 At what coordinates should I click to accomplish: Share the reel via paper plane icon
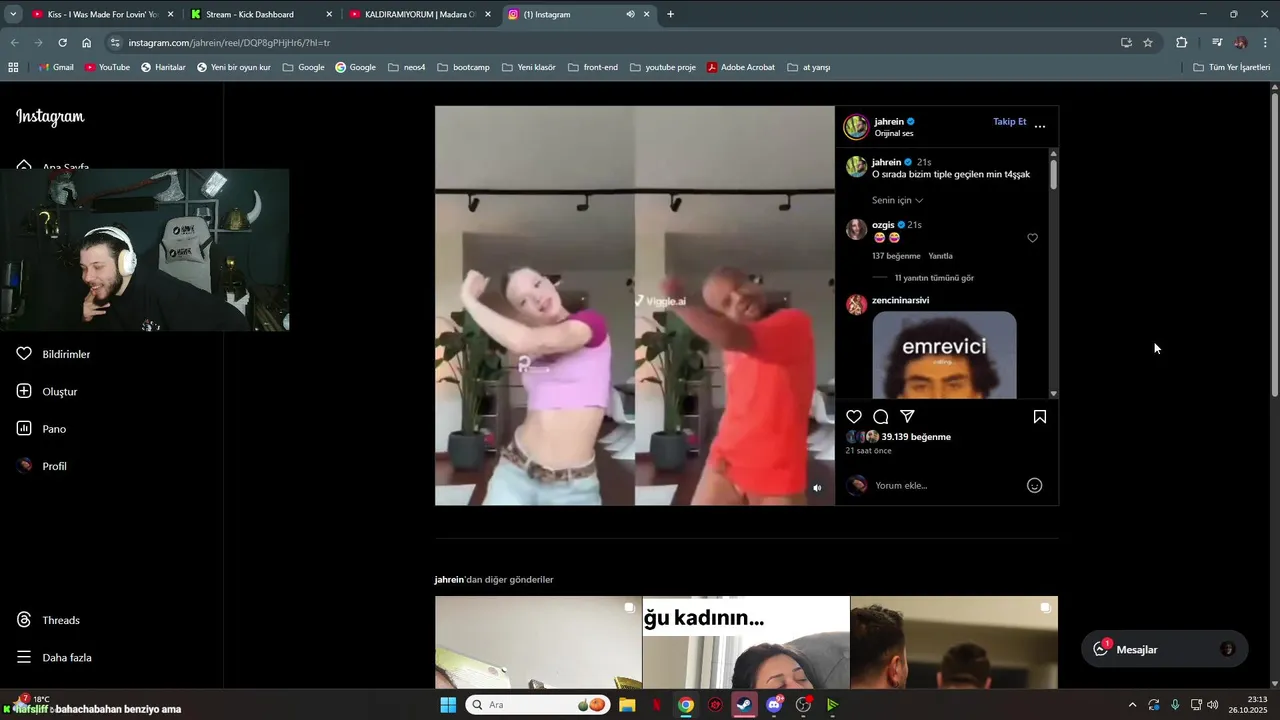point(907,417)
